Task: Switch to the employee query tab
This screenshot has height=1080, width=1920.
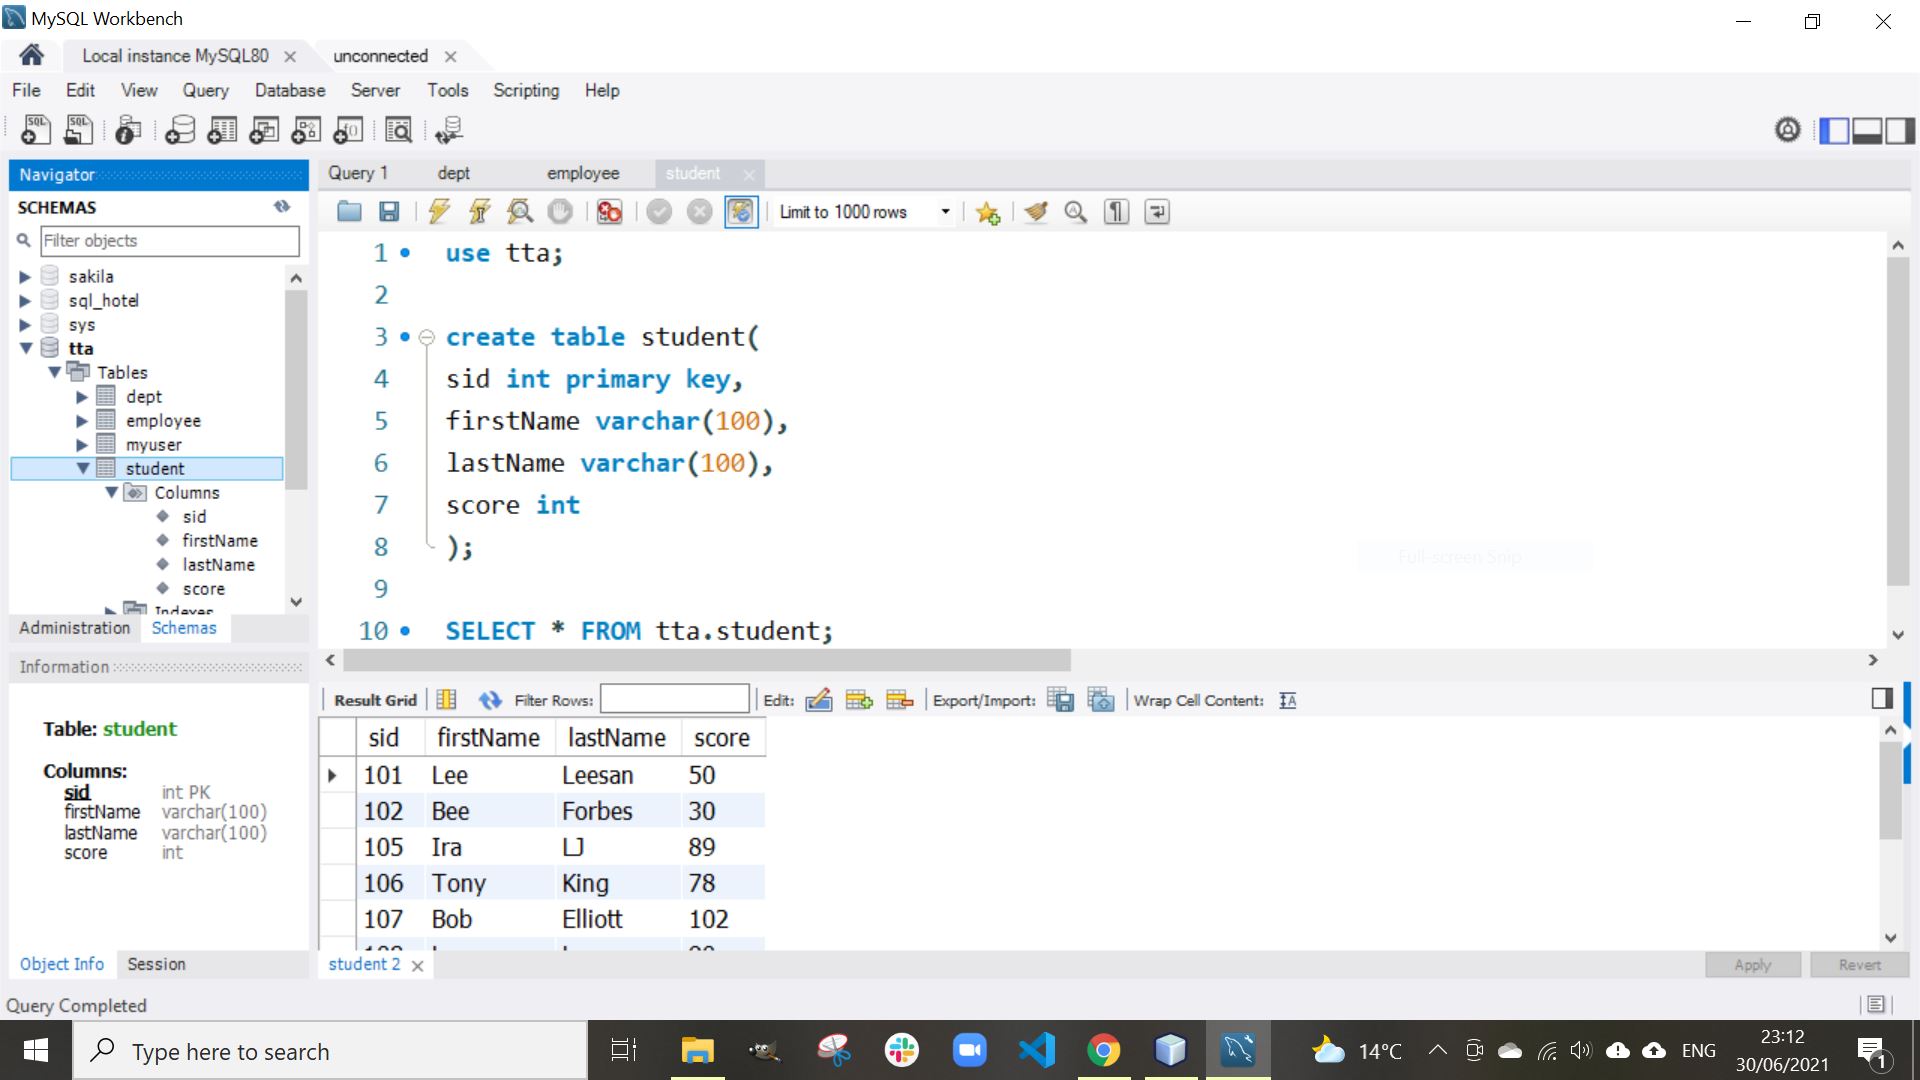Action: pos(583,172)
